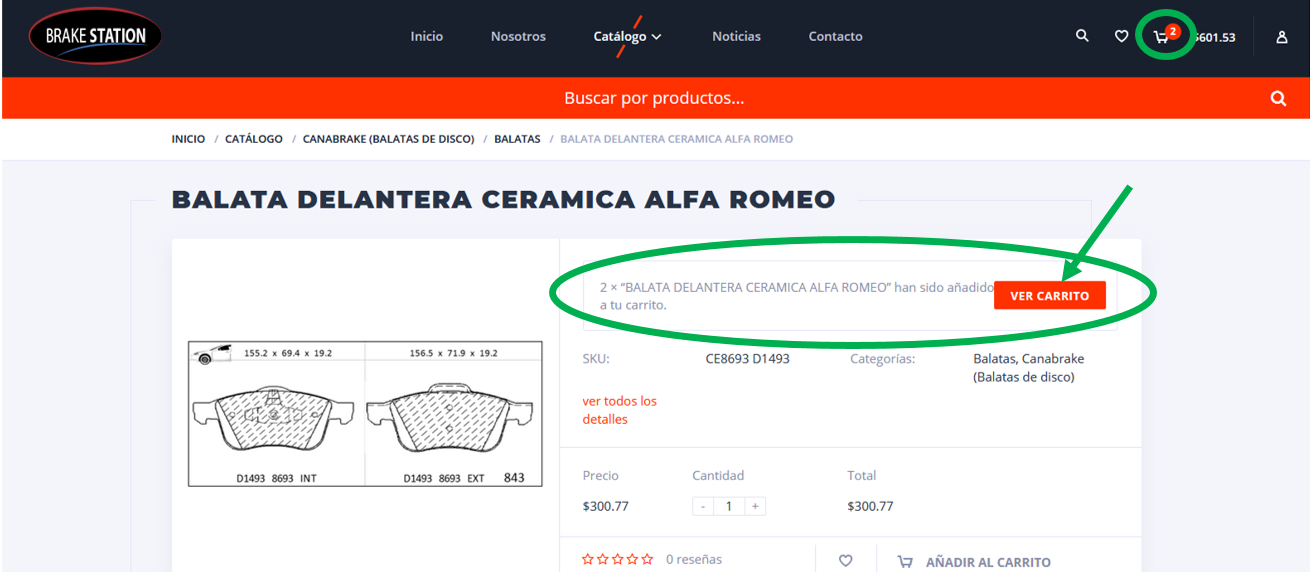
Task: Open the Noticias menu item
Action: (x=736, y=36)
